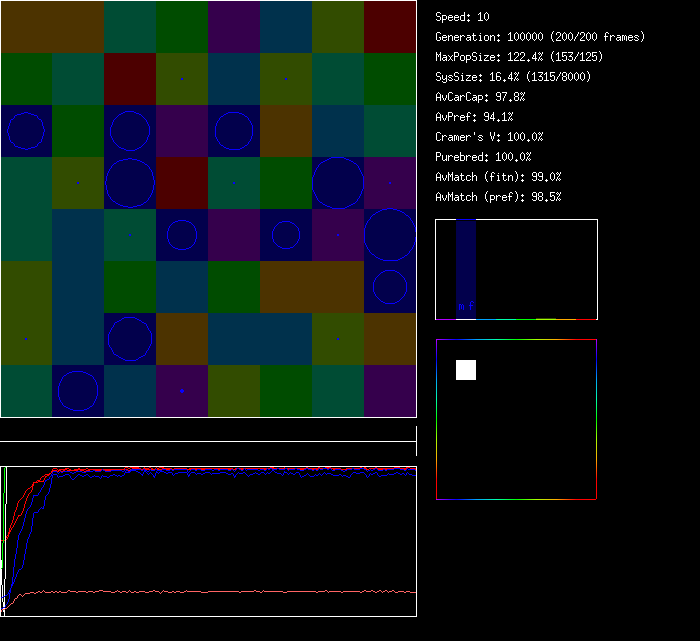This screenshot has height=641, width=700.
Task: Click the tall blue histogram bar
Action: (465, 262)
